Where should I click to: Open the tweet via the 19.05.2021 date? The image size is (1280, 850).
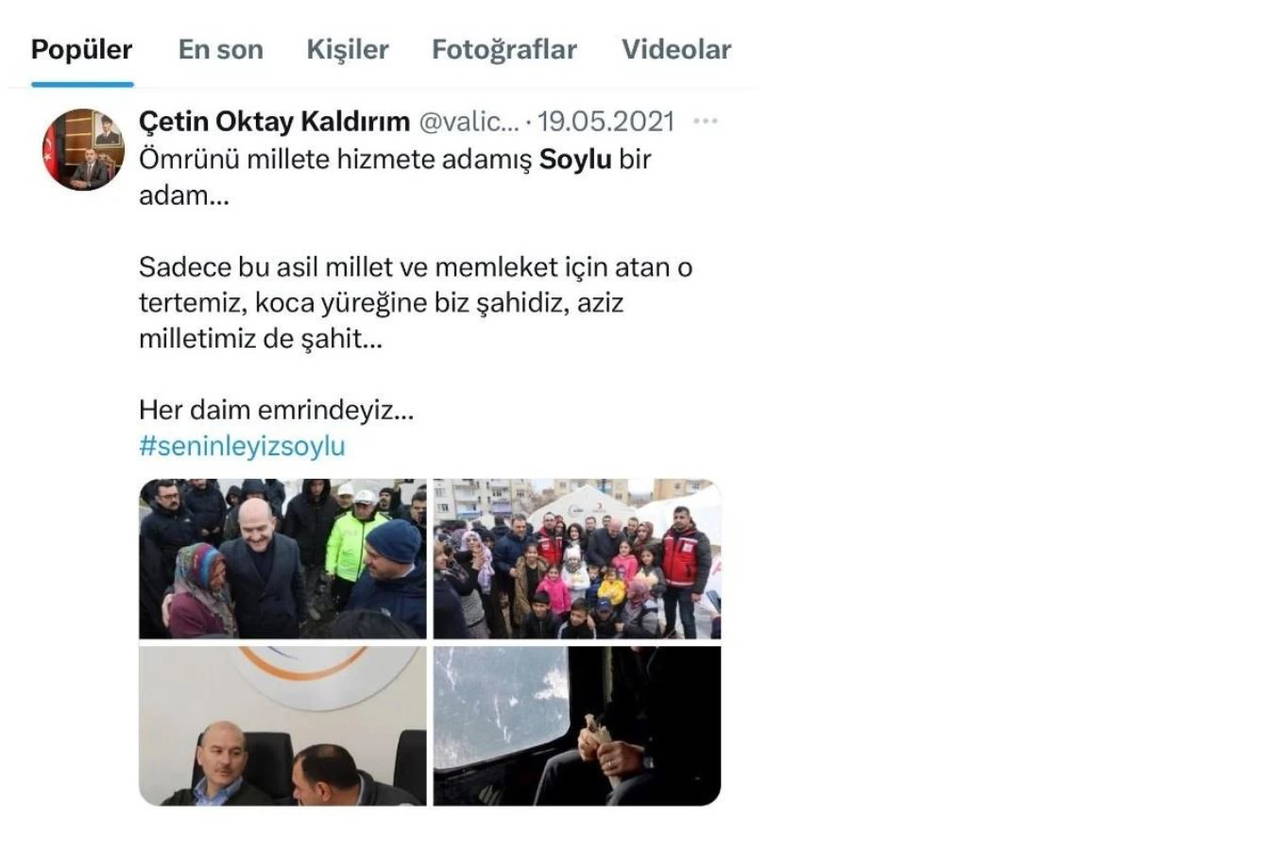pos(606,122)
